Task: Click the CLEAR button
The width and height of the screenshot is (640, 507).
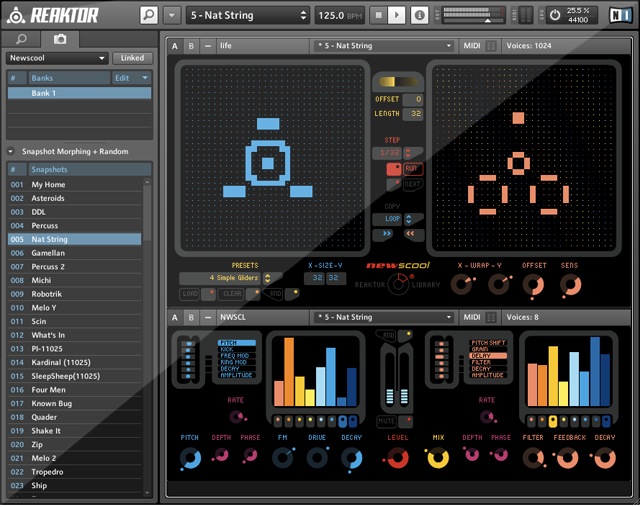Action: (232, 294)
